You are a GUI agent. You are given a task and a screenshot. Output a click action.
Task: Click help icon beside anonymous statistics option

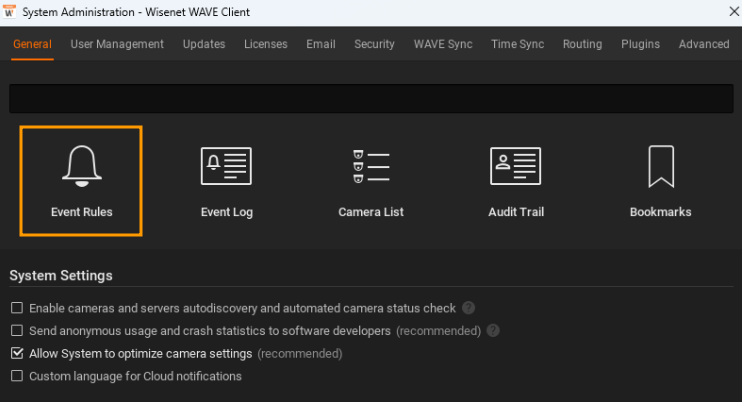[x=493, y=330]
